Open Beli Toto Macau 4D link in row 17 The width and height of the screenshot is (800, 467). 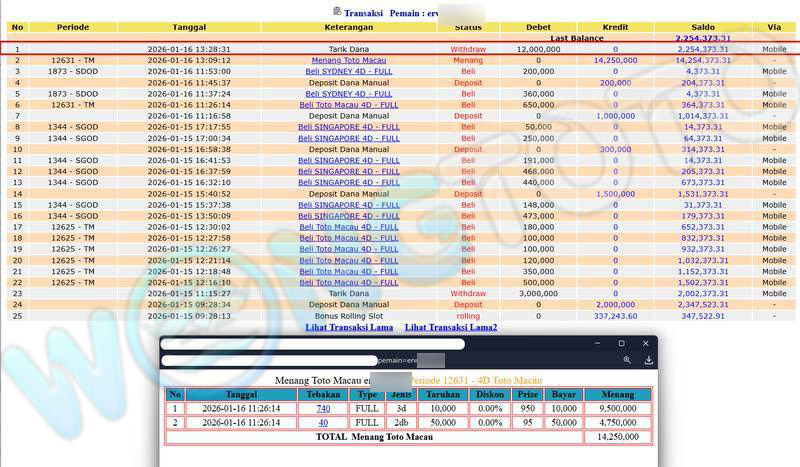coord(348,227)
